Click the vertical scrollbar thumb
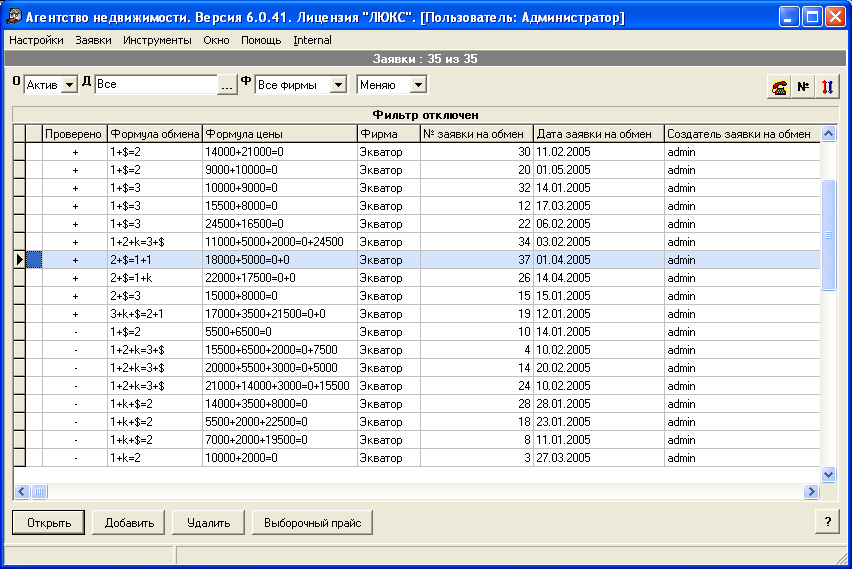852x569 pixels. point(828,235)
